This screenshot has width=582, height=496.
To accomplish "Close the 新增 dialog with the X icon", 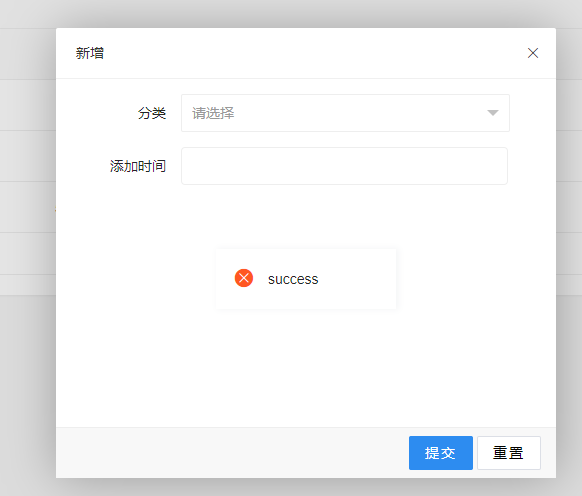I will 533,53.
